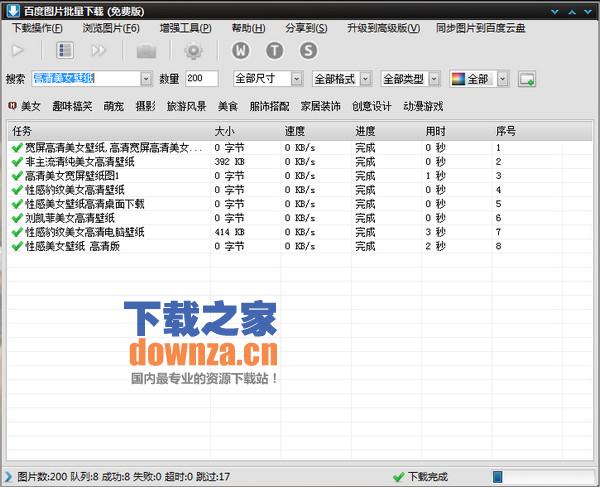Open the 升级到高级版(V) menu
Image resolution: width=600 pixels, height=487 pixels.
pos(383,28)
